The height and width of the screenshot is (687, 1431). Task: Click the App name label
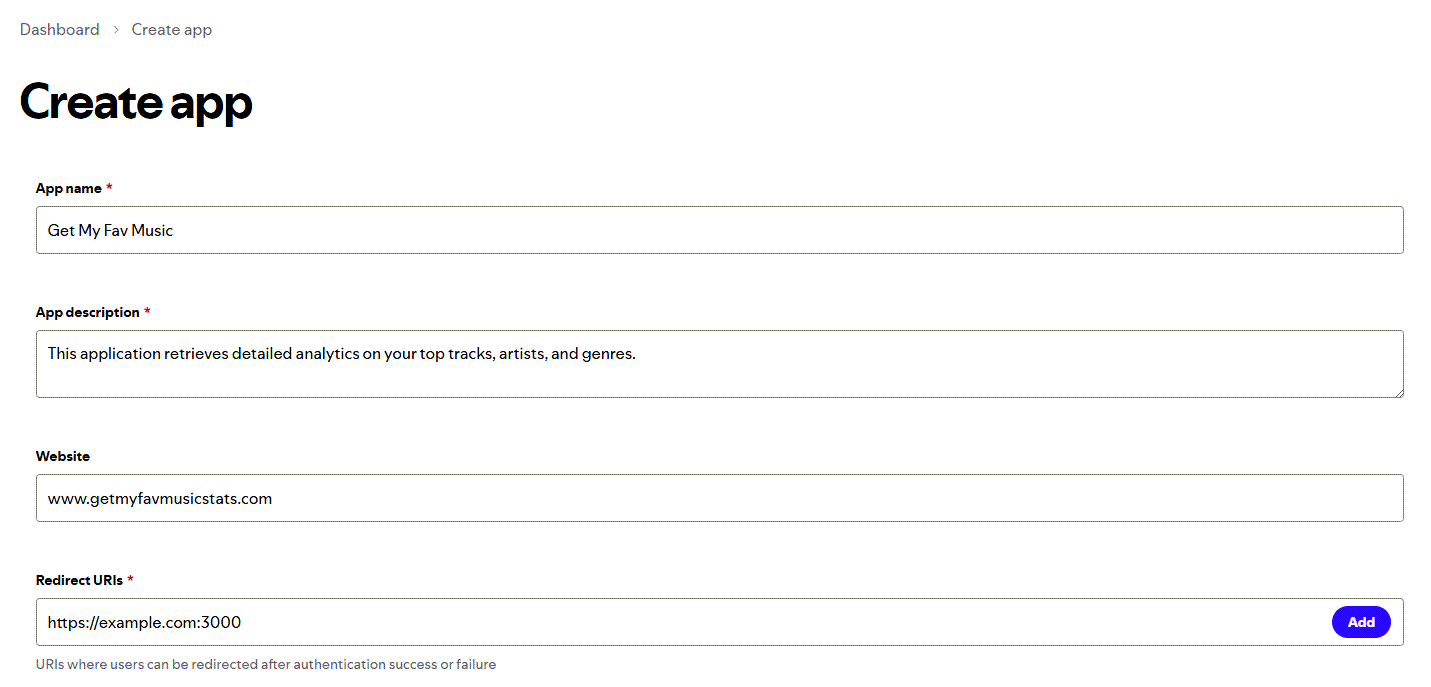point(67,188)
